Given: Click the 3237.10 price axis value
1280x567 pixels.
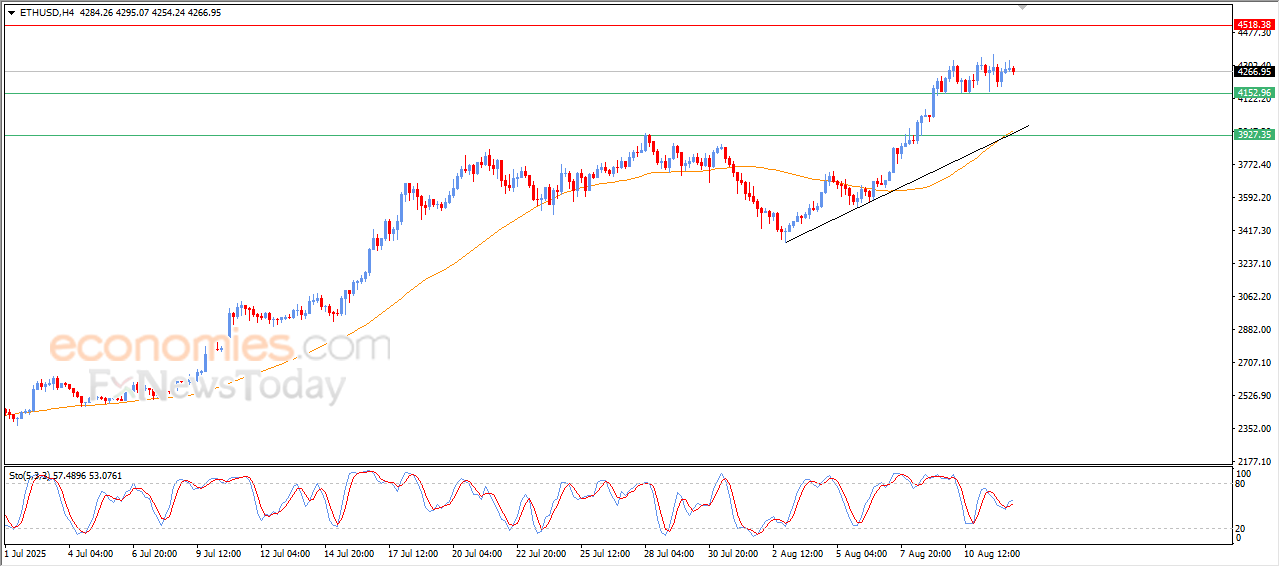Looking at the screenshot, I should click(1254, 264).
